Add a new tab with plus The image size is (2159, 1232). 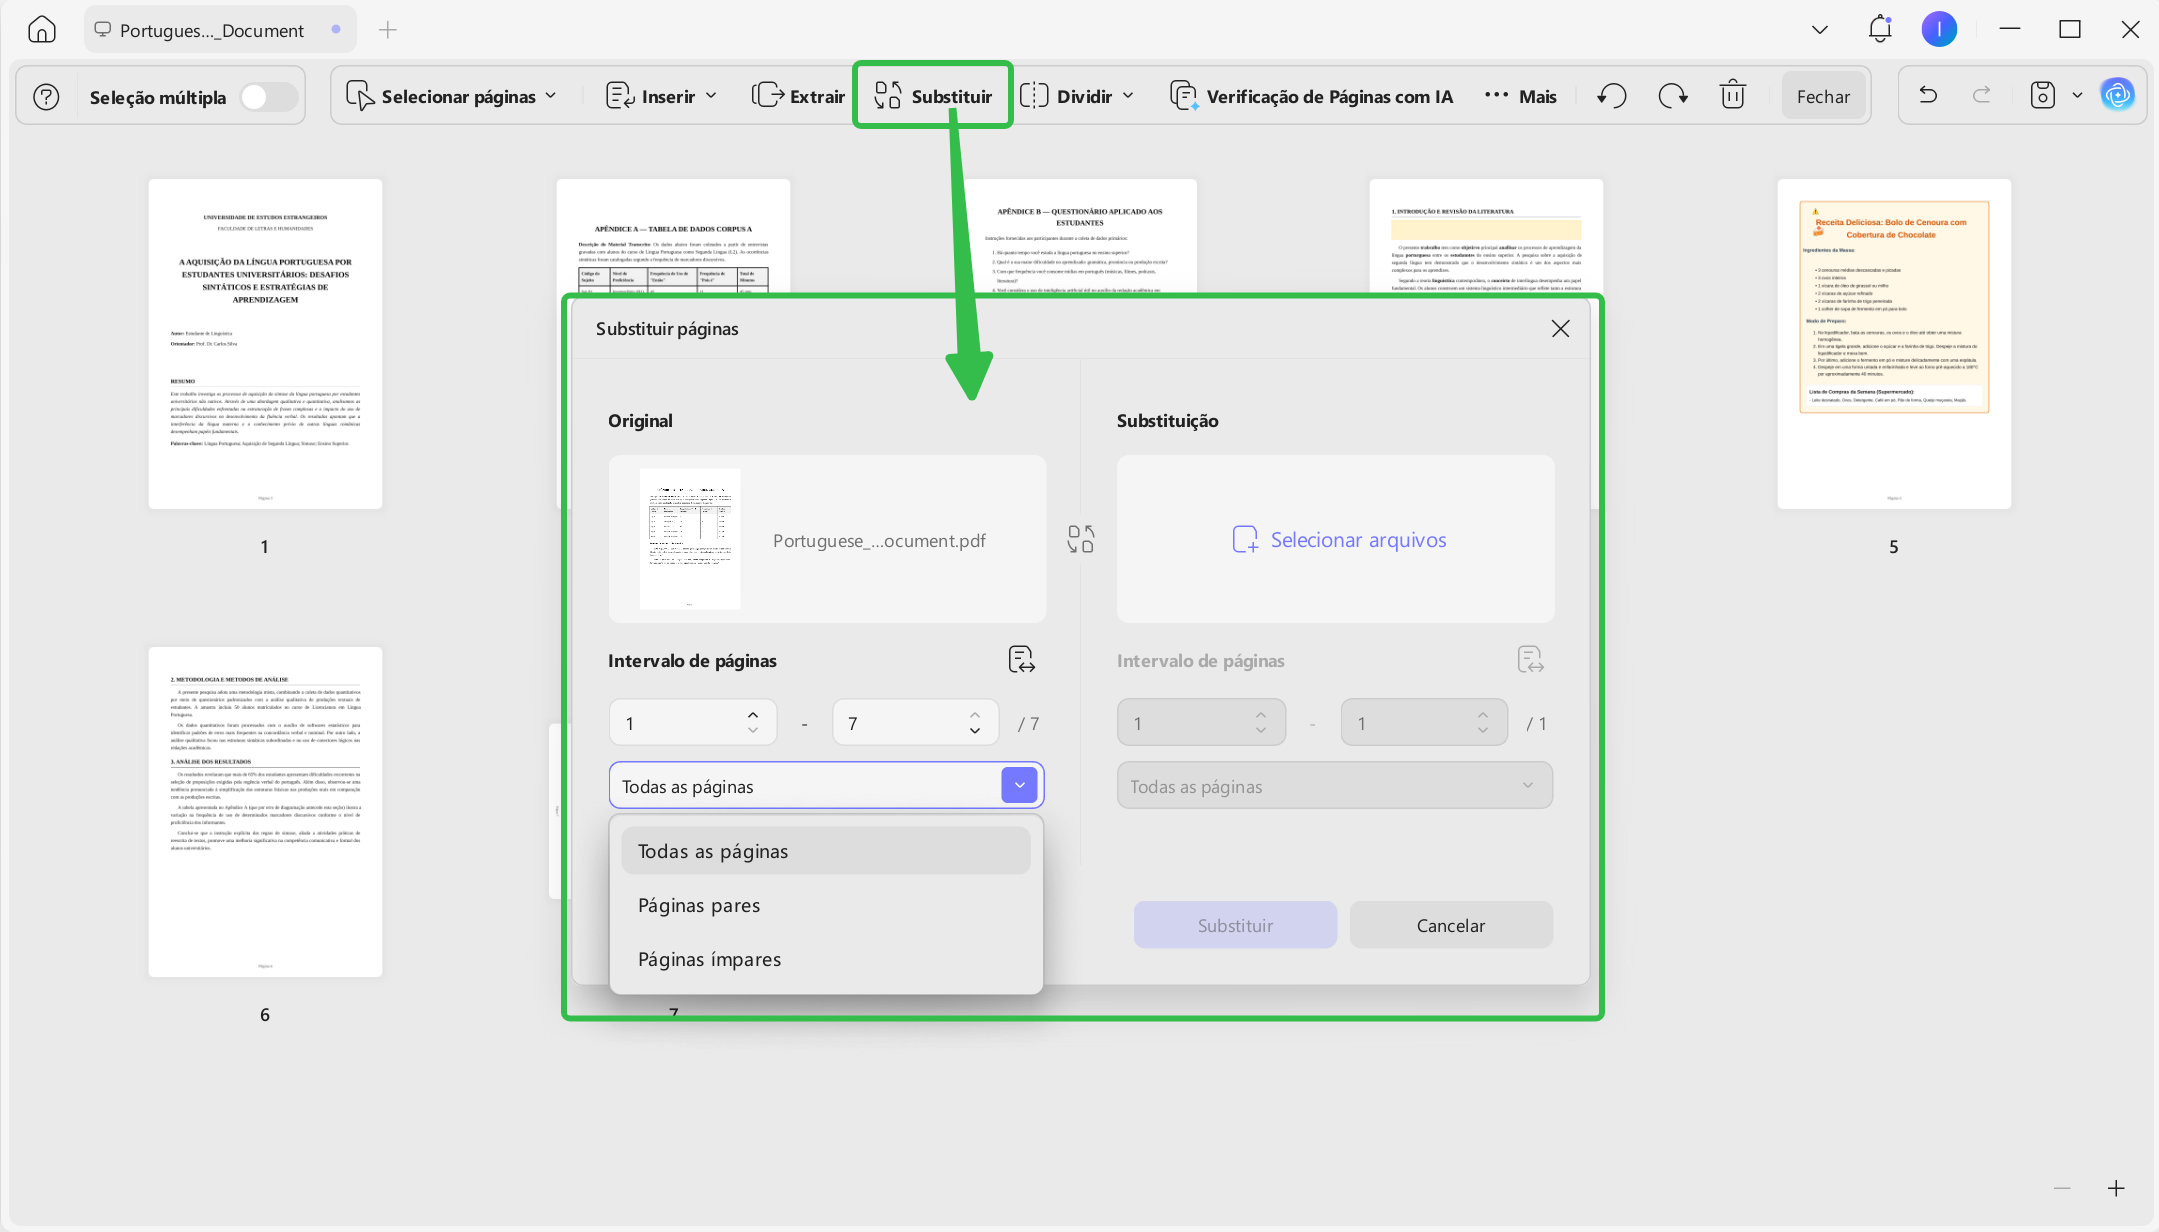pyautogui.click(x=388, y=30)
